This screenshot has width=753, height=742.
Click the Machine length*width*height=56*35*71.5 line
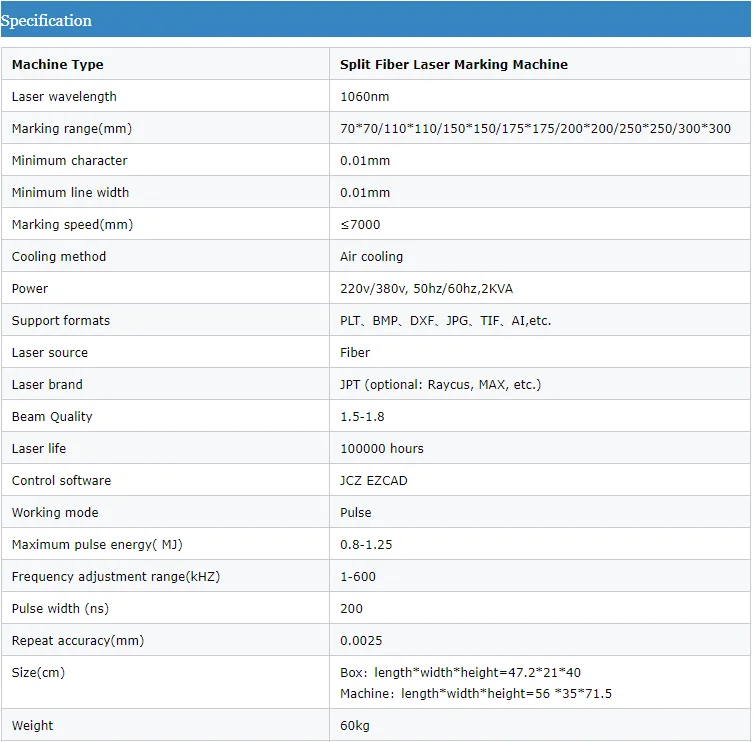476,694
